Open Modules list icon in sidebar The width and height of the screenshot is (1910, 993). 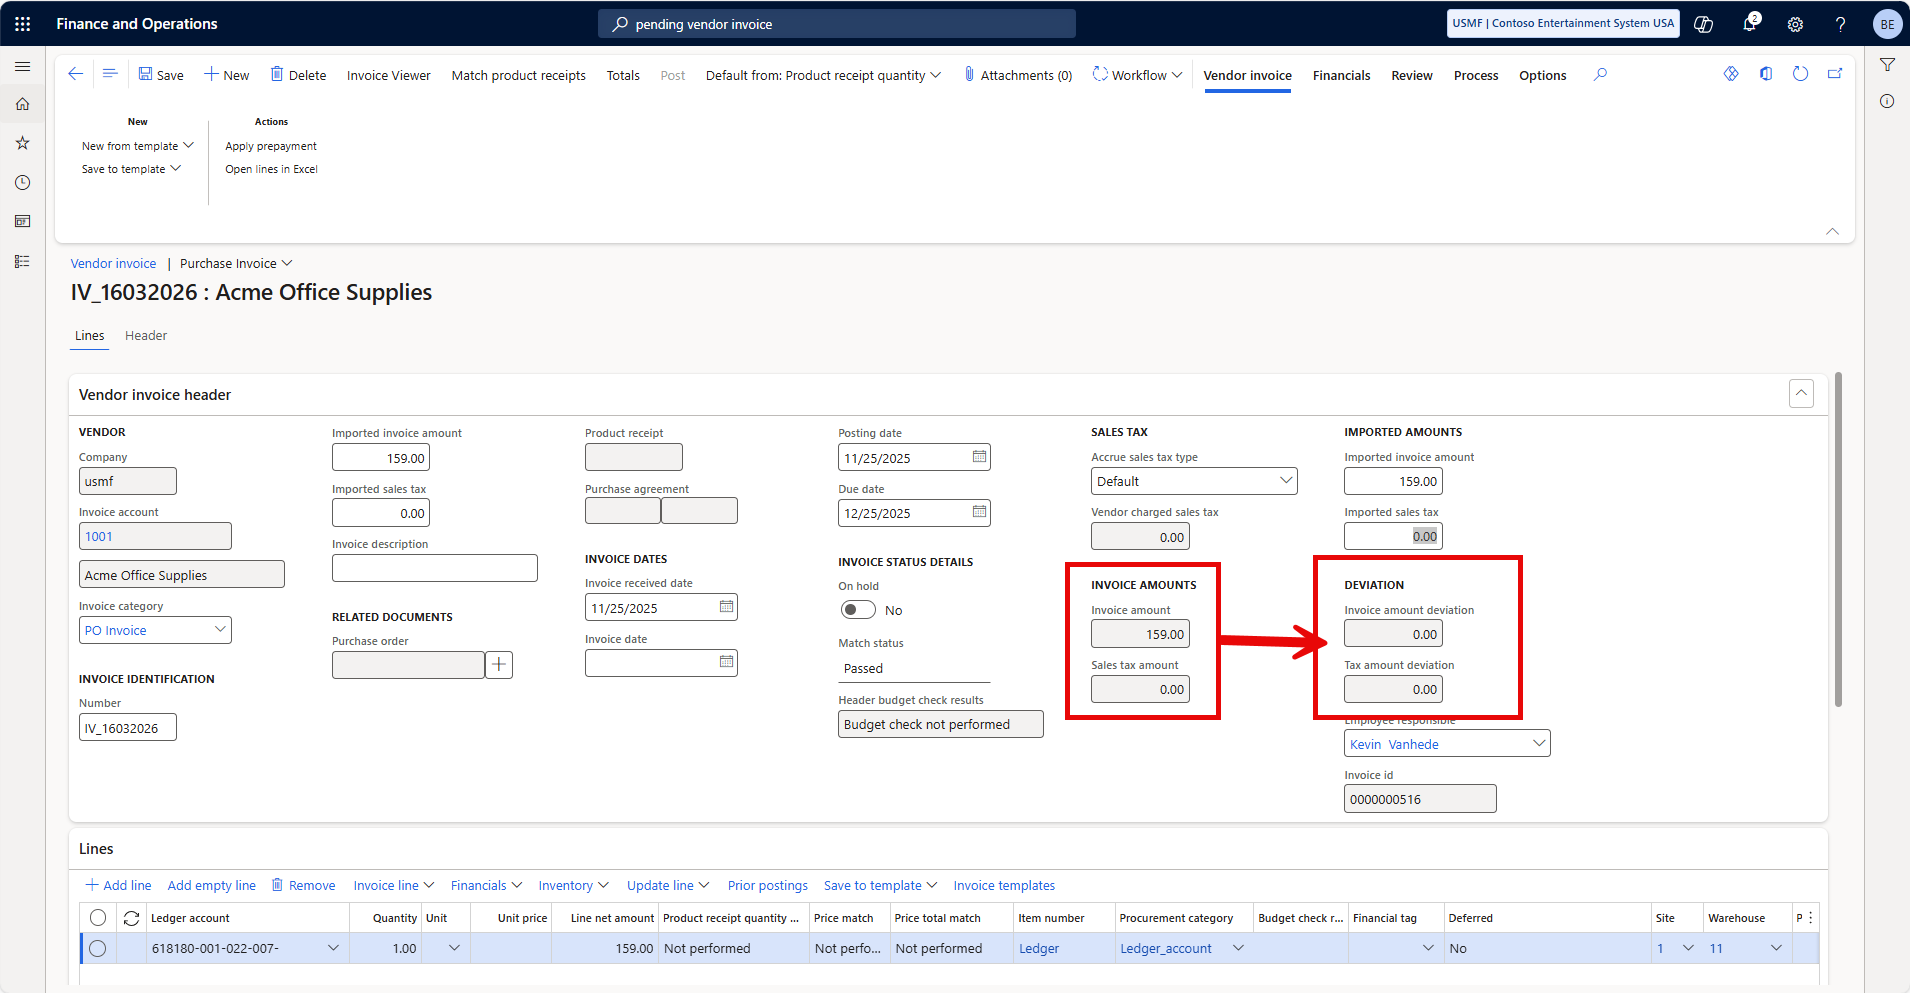coord(22,261)
